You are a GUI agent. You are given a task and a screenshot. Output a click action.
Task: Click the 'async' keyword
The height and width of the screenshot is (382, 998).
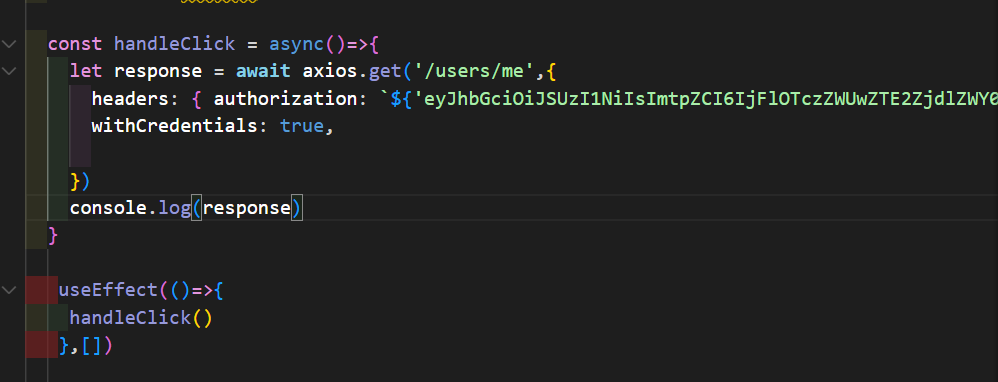tap(297, 44)
